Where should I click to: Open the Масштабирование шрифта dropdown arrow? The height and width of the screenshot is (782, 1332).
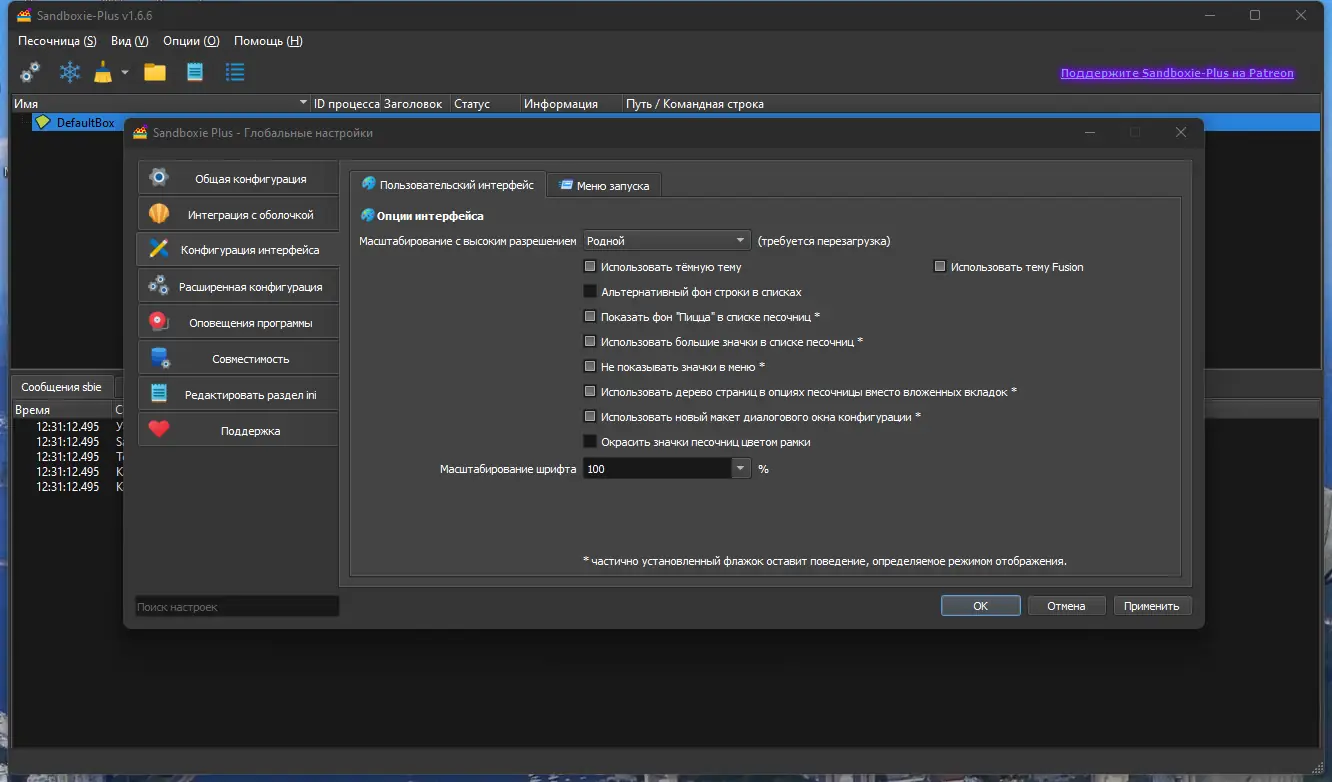[x=741, y=468]
